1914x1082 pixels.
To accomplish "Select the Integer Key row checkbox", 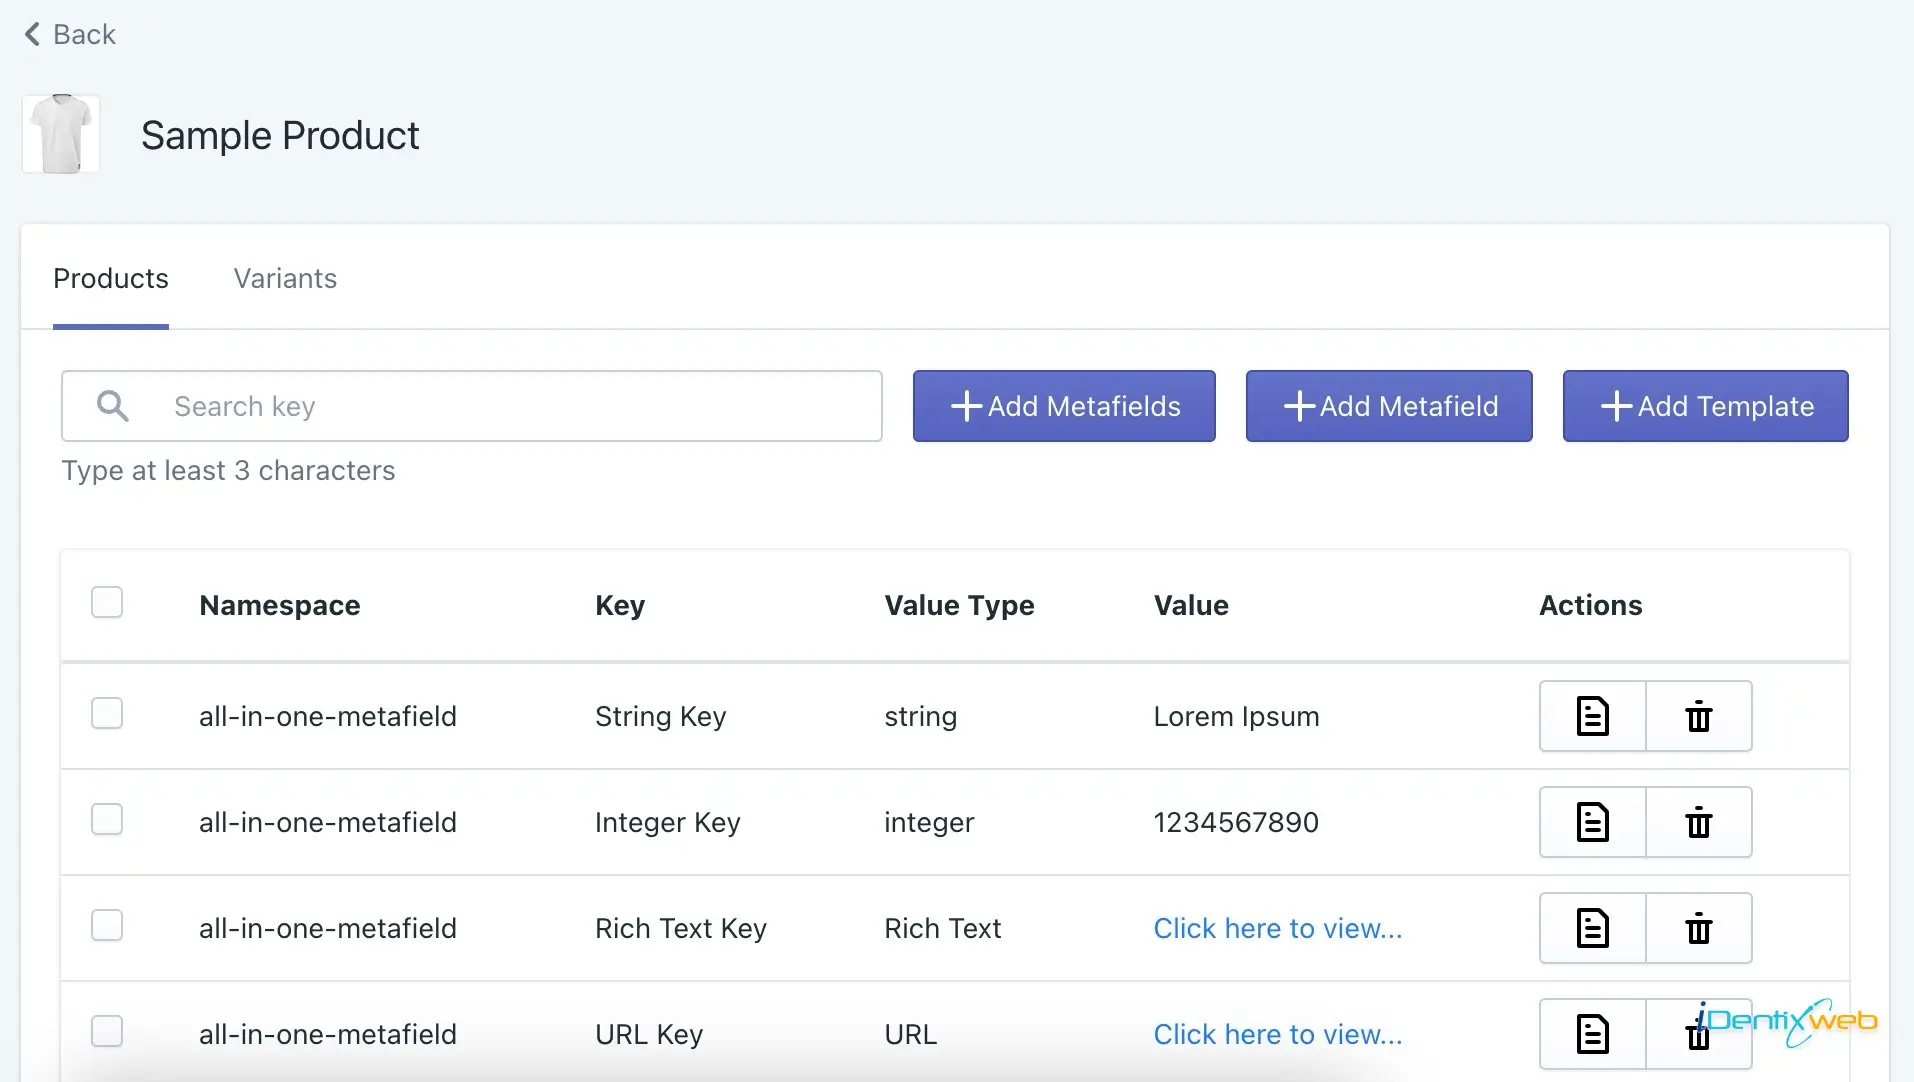I will [107, 820].
